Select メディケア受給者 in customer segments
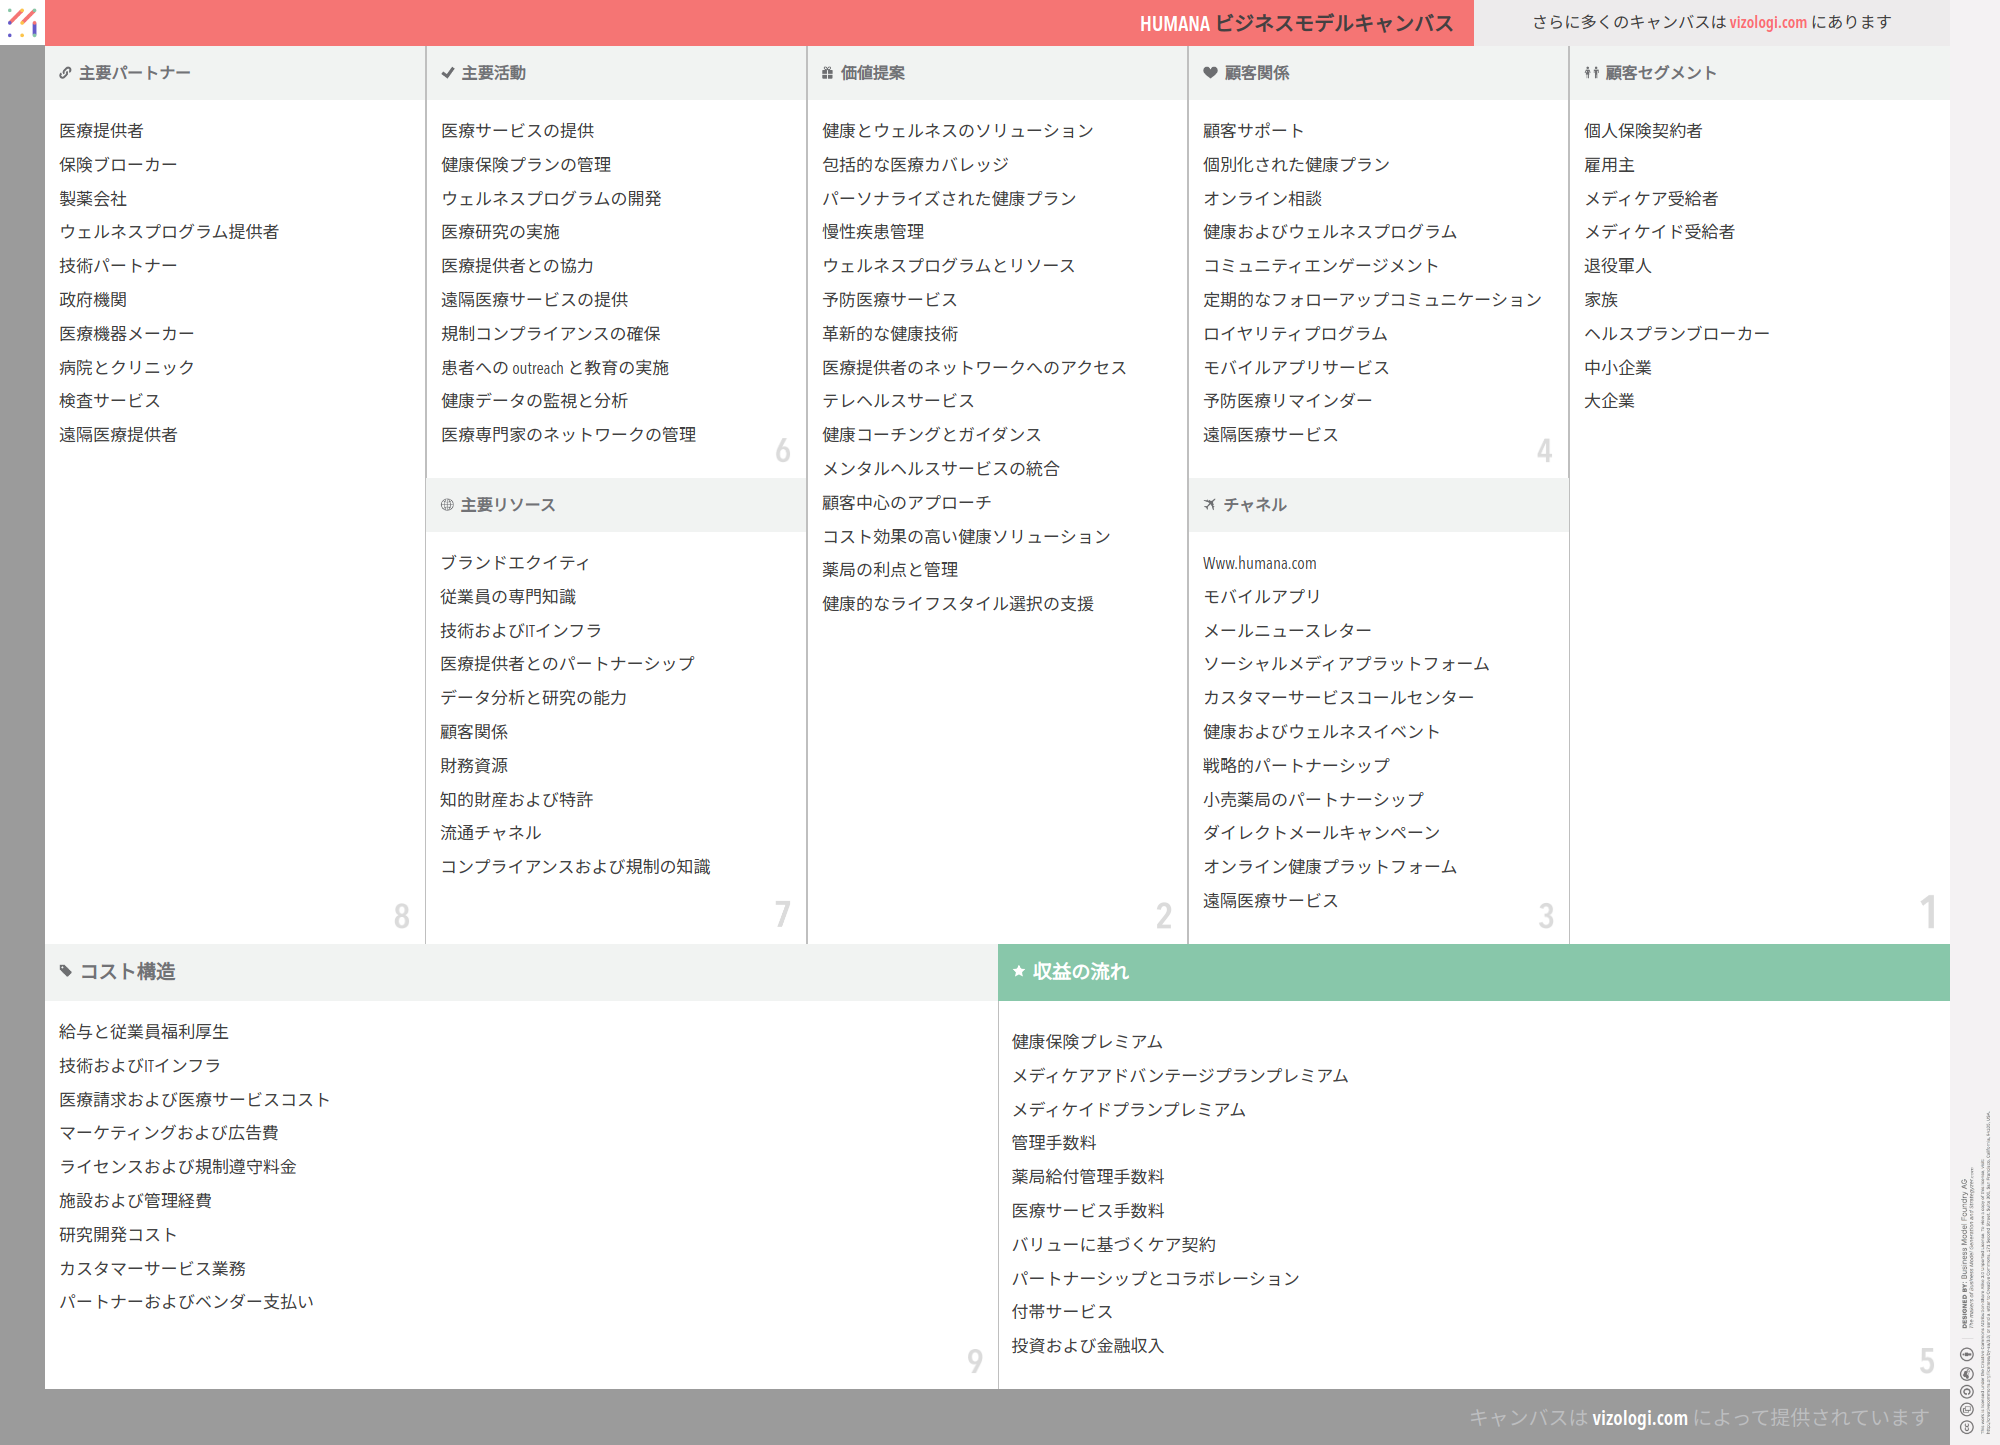 tap(1650, 198)
